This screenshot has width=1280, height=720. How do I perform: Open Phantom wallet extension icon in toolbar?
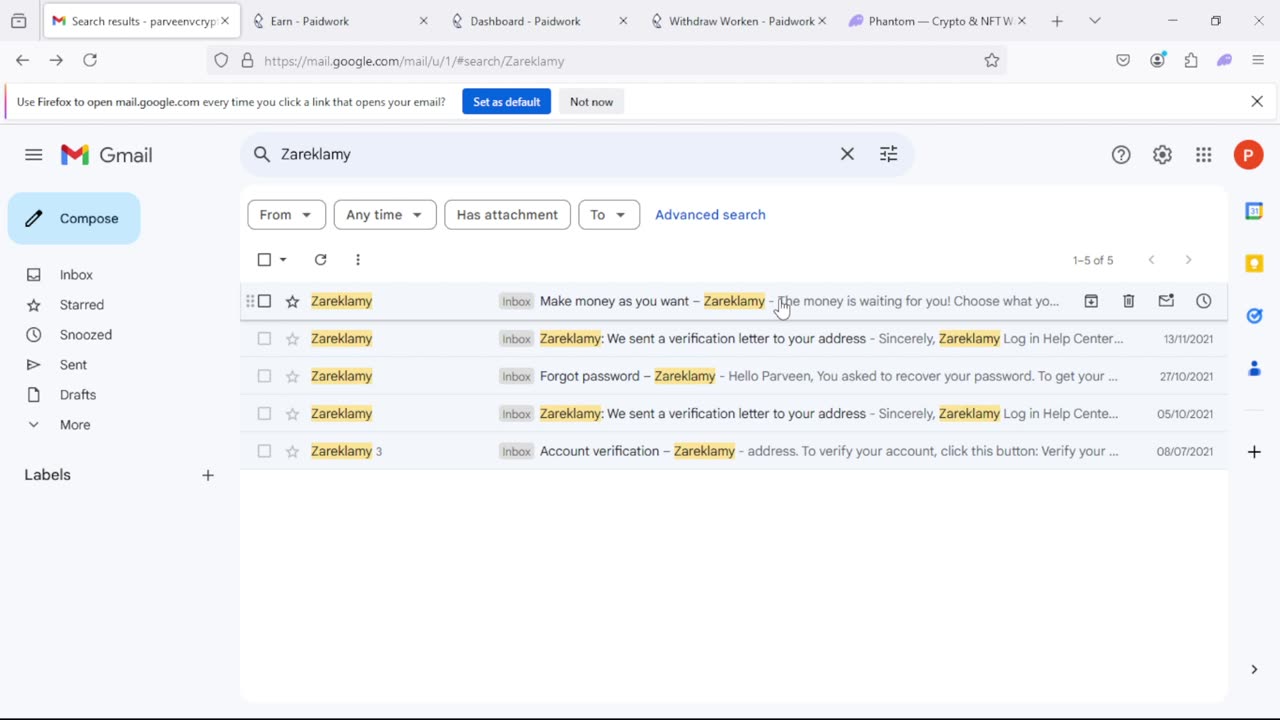[x=1224, y=61]
